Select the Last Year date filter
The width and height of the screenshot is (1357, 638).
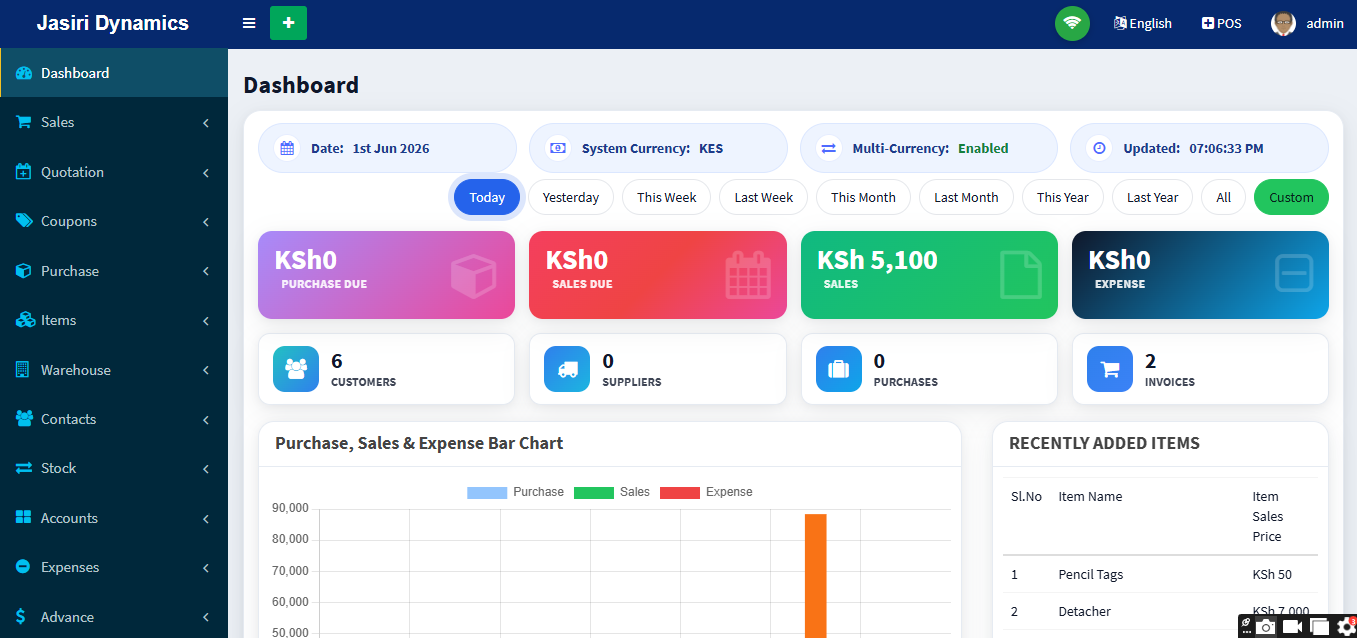(x=1152, y=197)
